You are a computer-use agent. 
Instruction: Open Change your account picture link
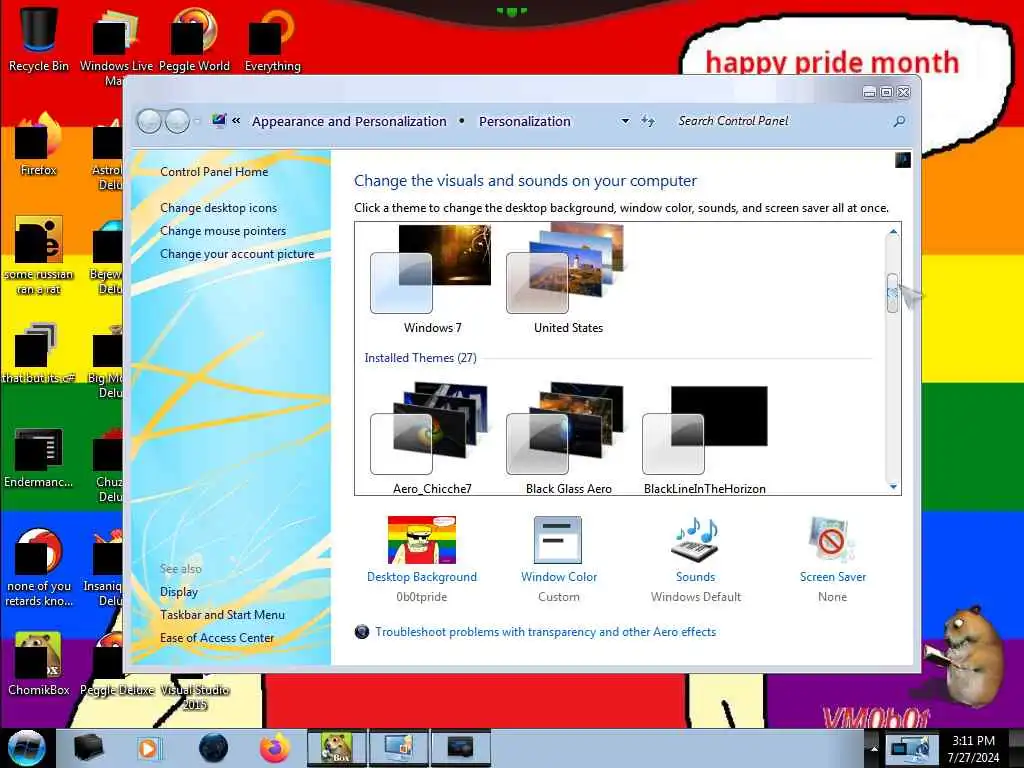(237, 254)
